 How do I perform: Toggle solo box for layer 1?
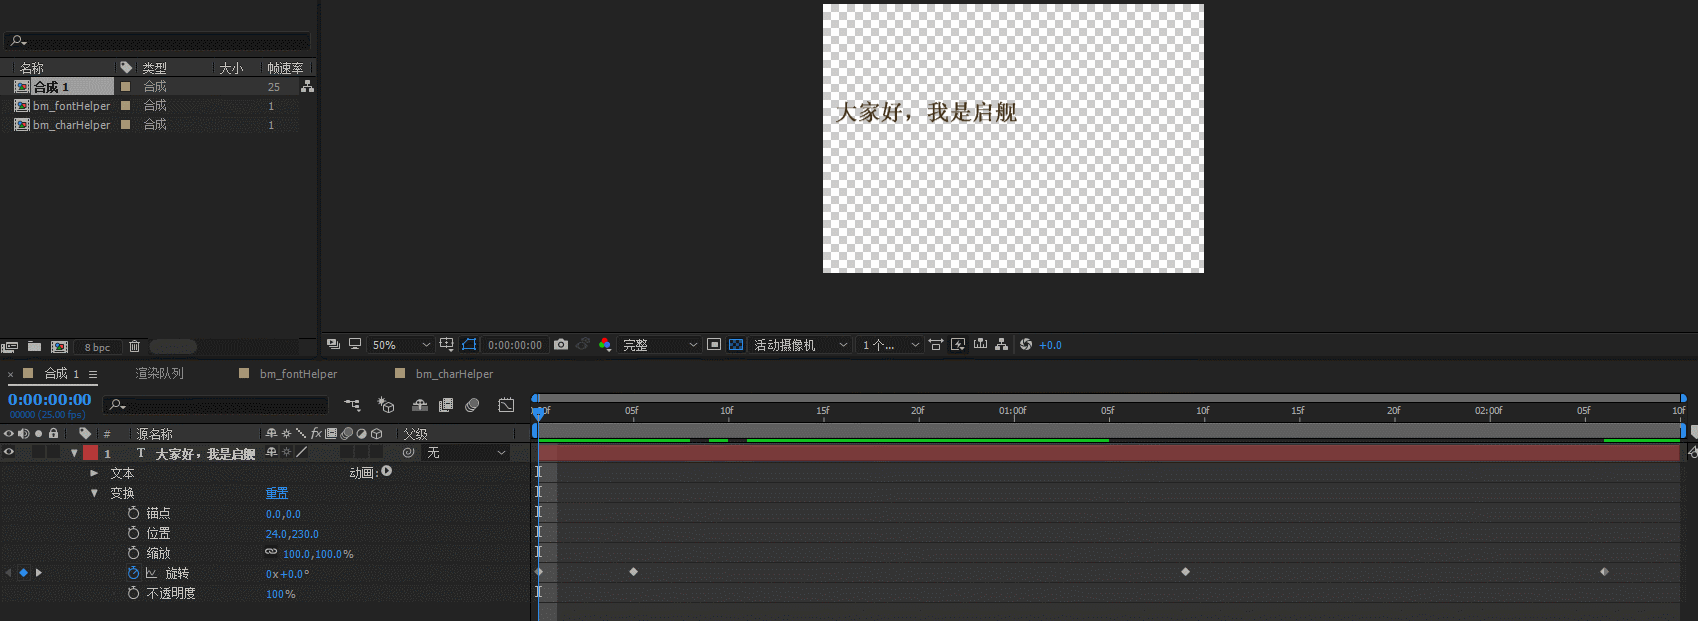pyautogui.click(x=38, y=452)
